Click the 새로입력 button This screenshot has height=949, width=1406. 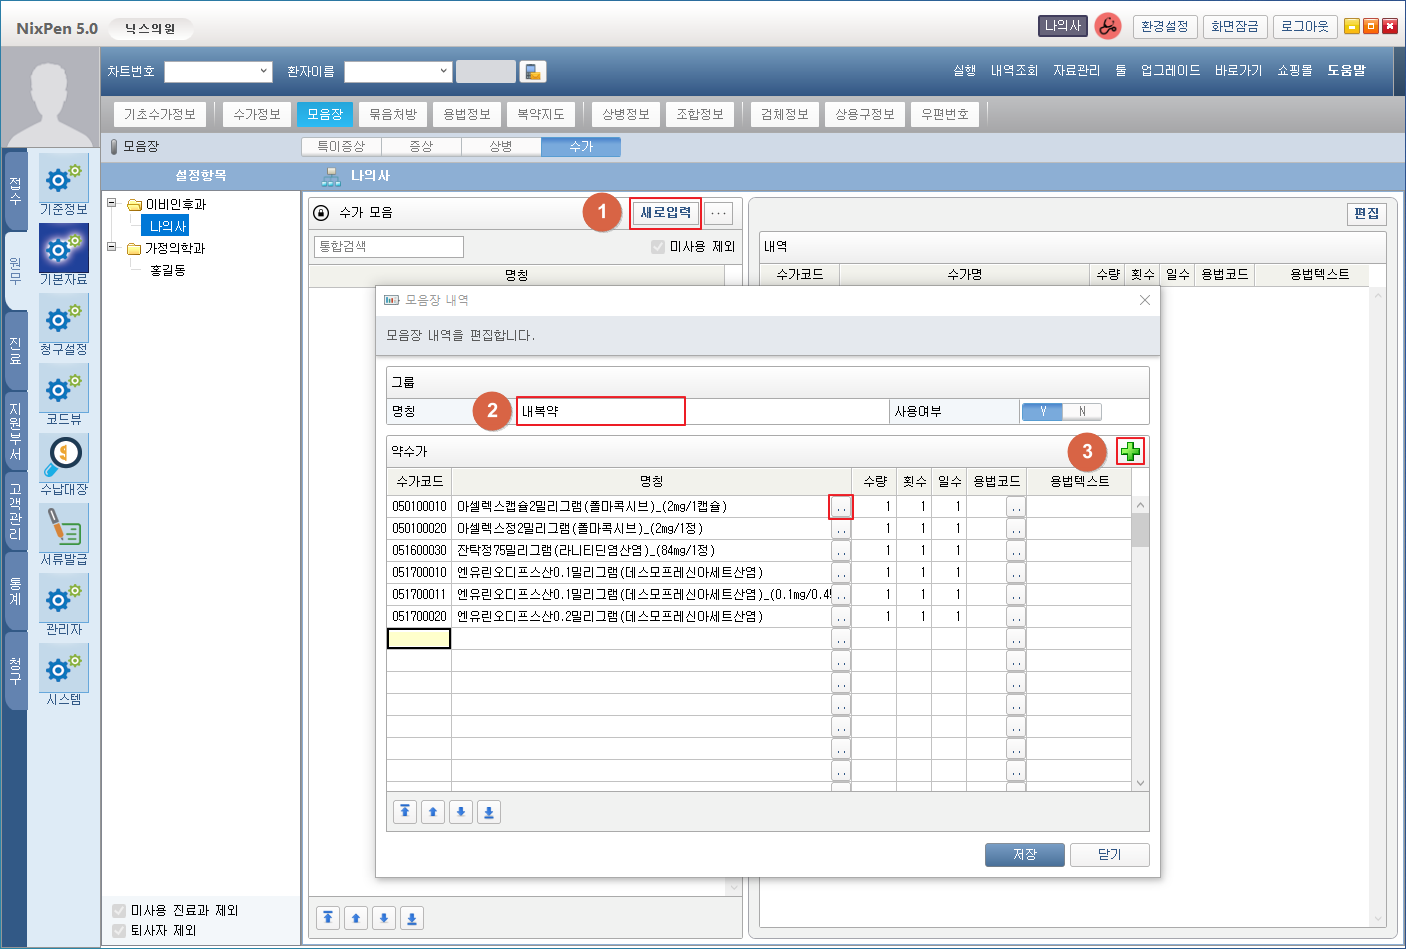665,213
